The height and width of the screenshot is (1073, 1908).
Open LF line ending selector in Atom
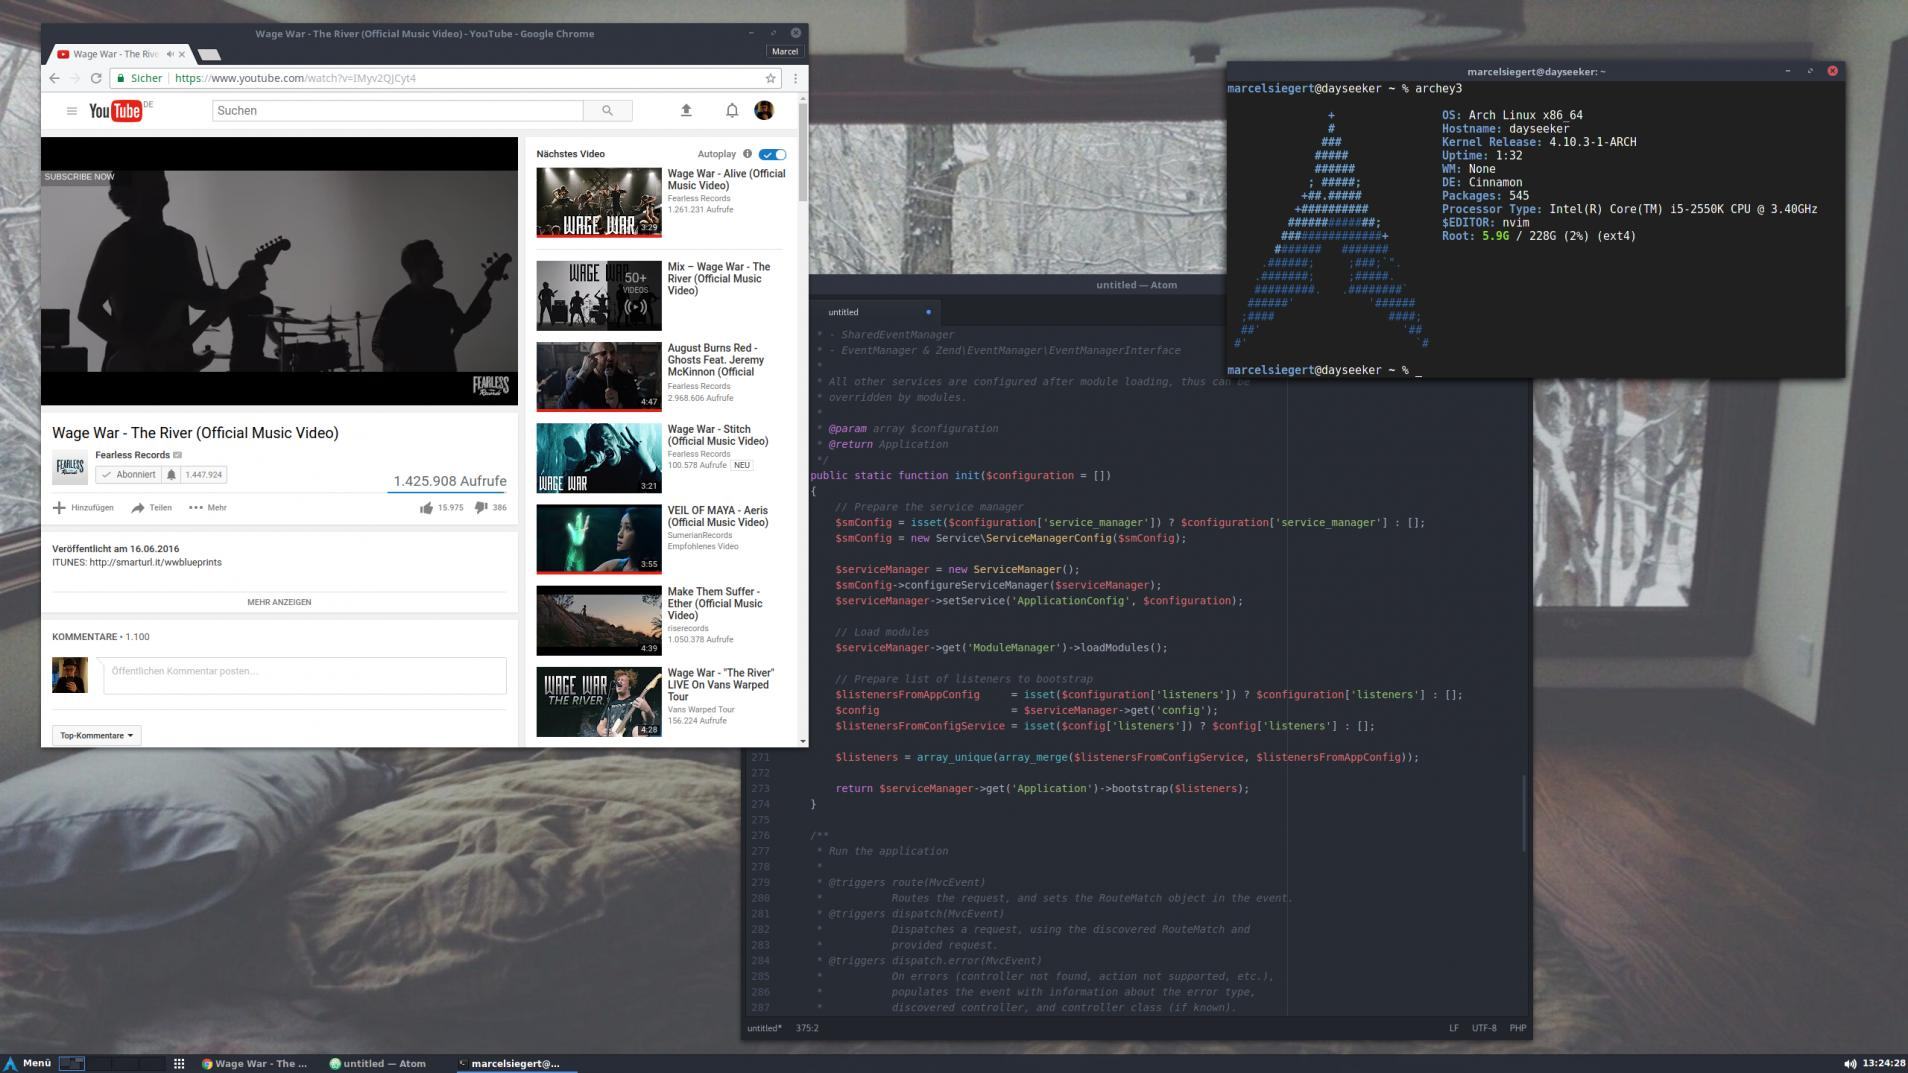click(x=1453, y=1028)
